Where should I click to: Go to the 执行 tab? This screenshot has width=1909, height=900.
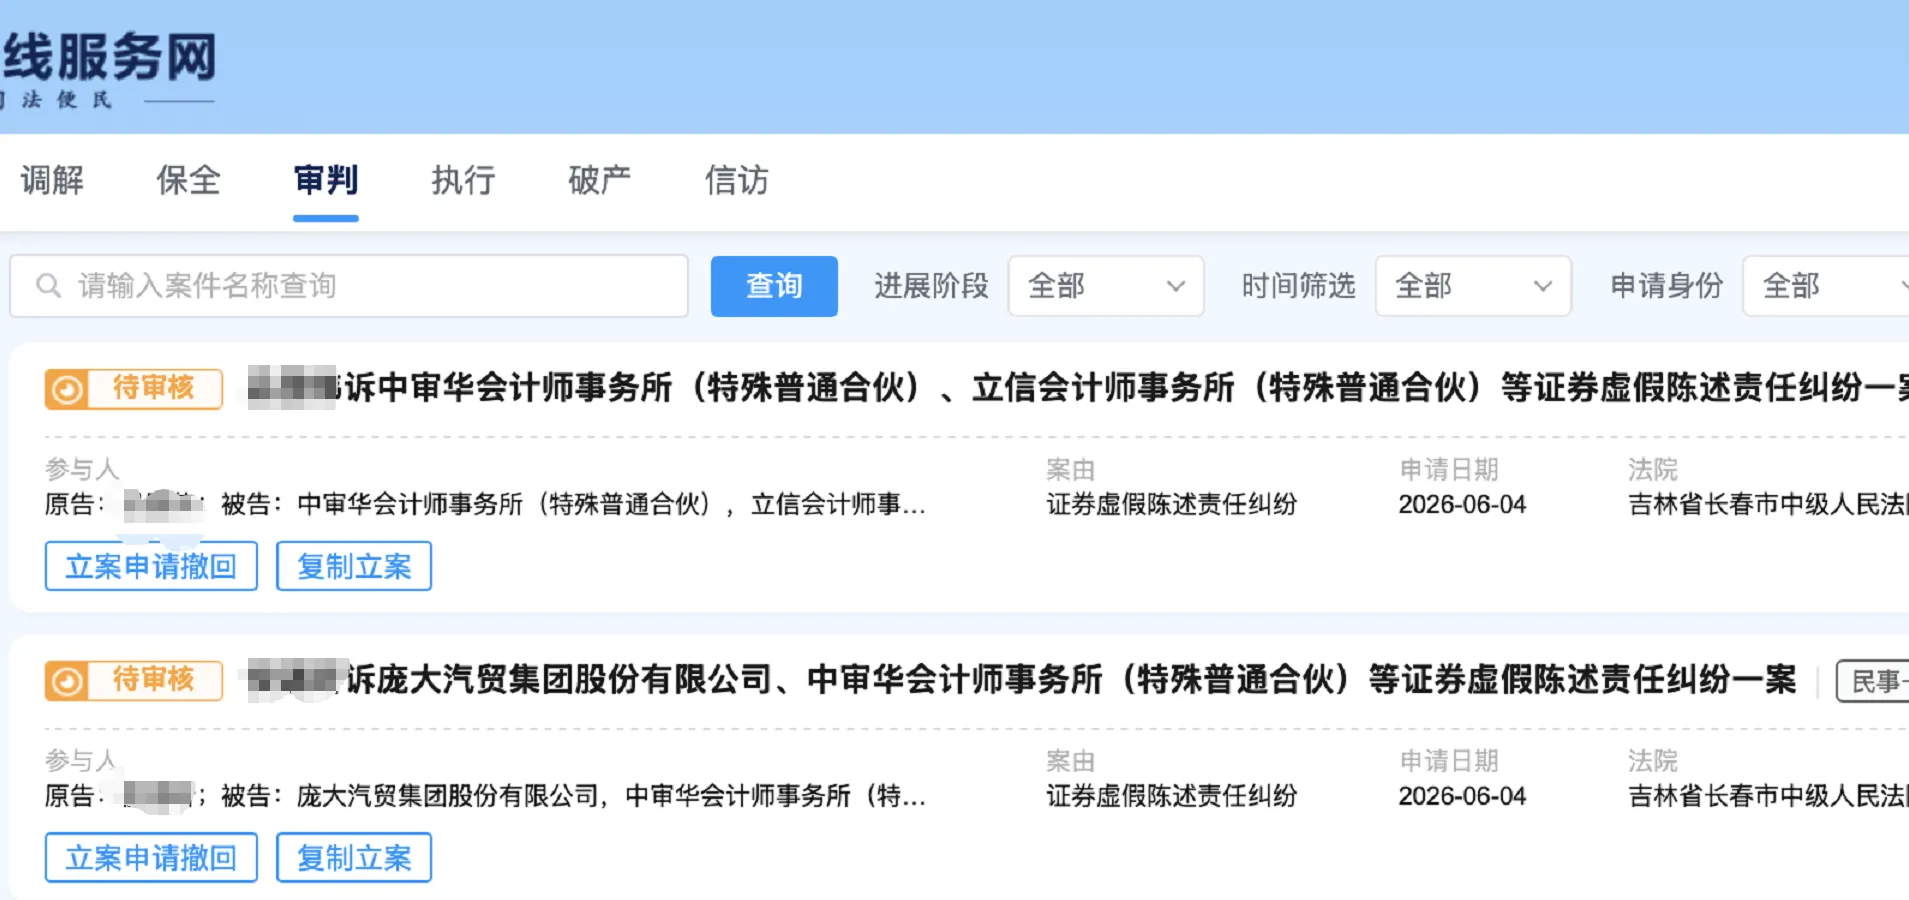463,180
